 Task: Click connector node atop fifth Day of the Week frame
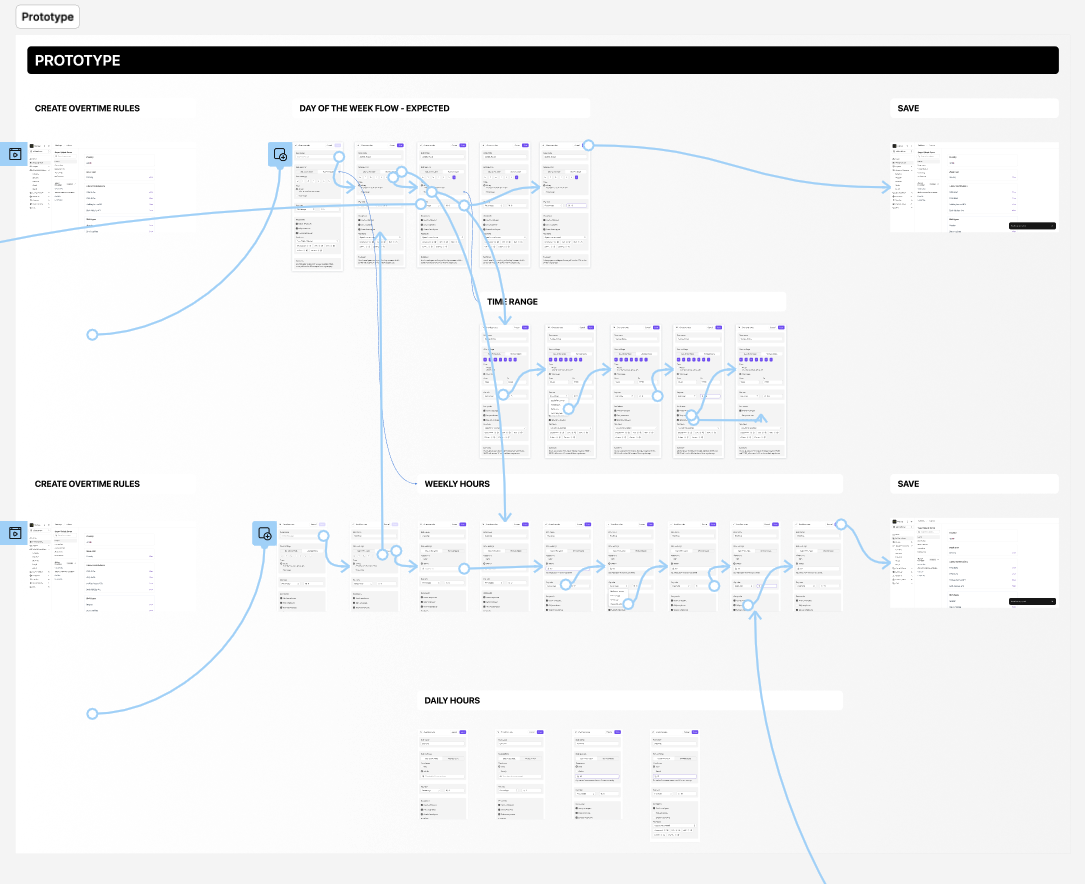pos(588,145)
